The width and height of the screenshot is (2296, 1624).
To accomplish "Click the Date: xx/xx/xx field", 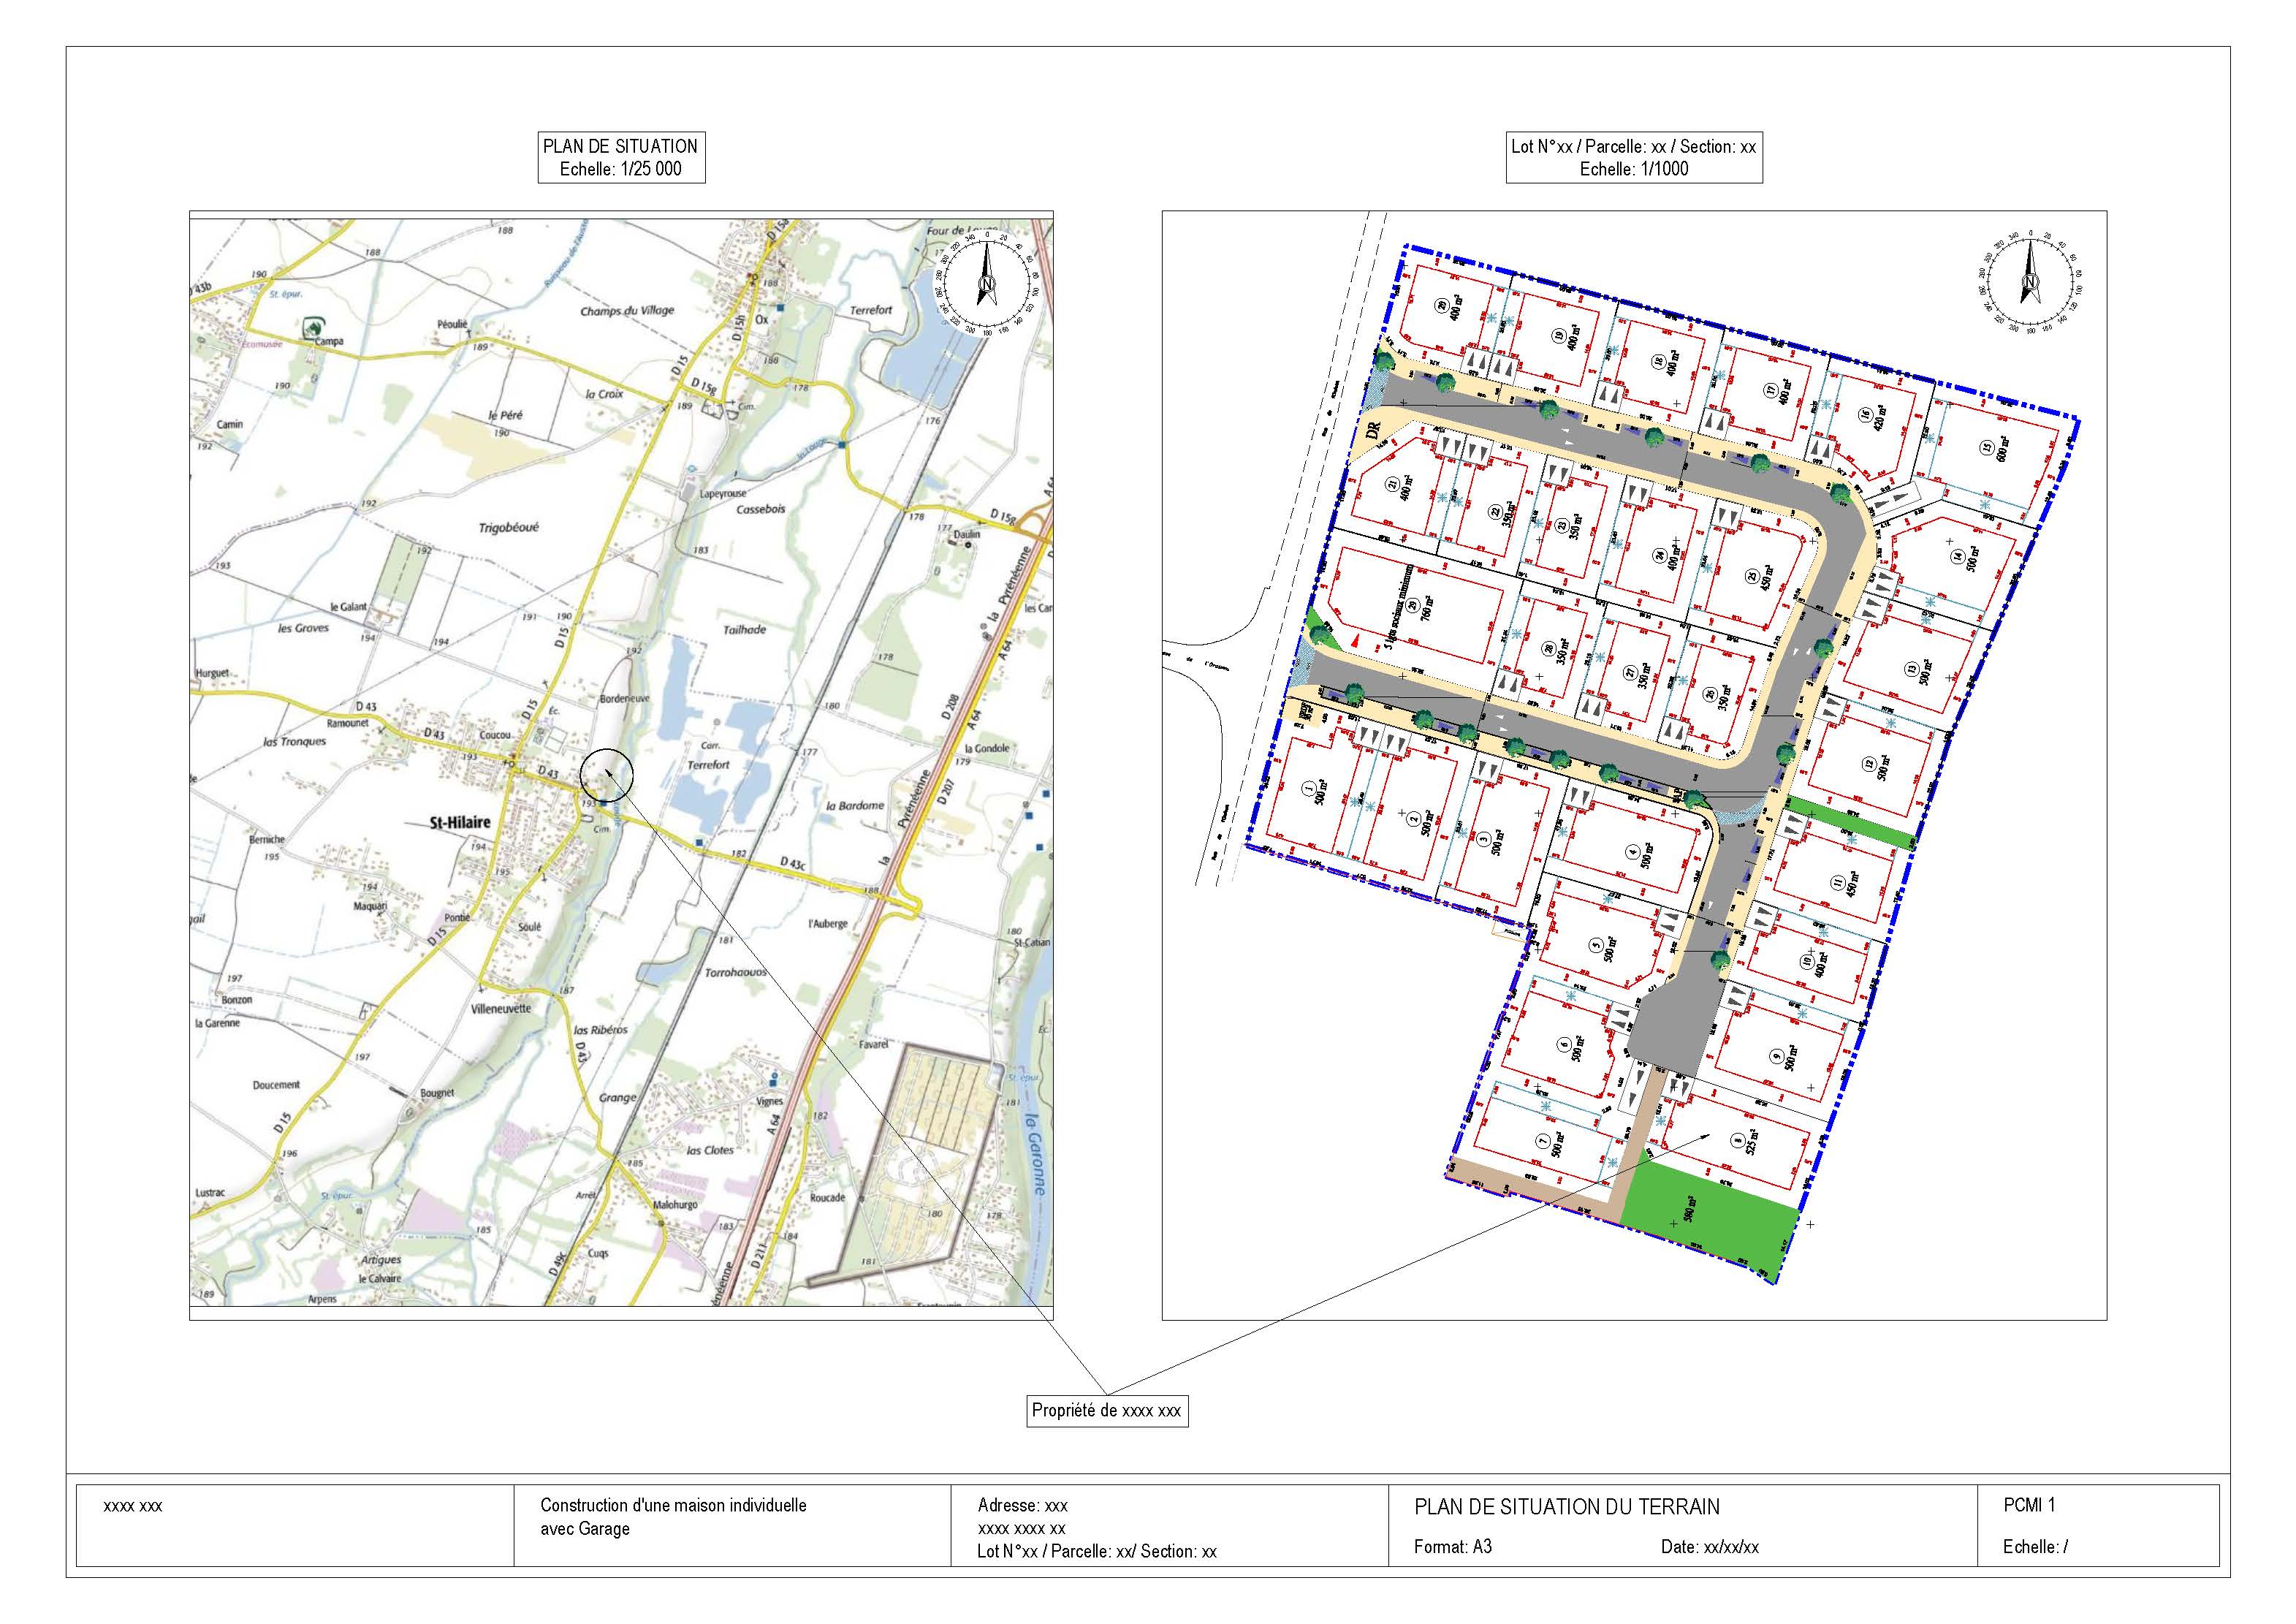I will click(1709, 1546).
